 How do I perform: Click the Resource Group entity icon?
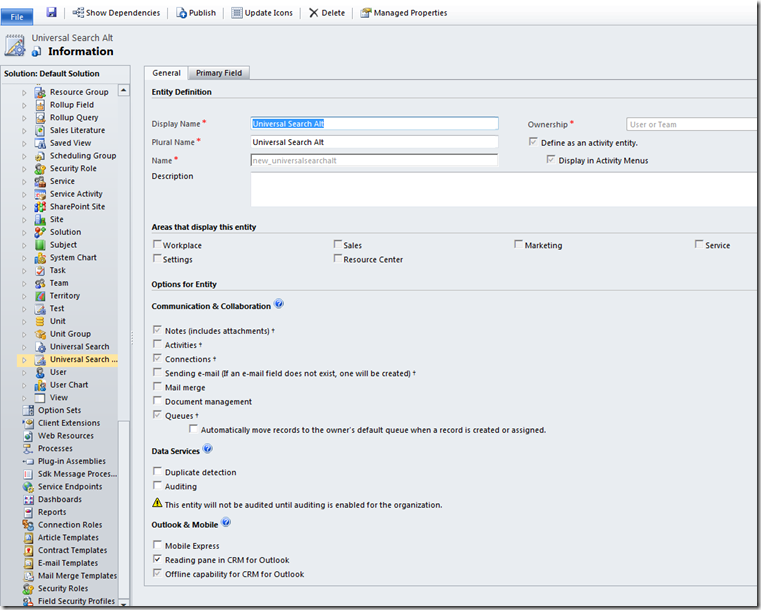pos(40,92)
